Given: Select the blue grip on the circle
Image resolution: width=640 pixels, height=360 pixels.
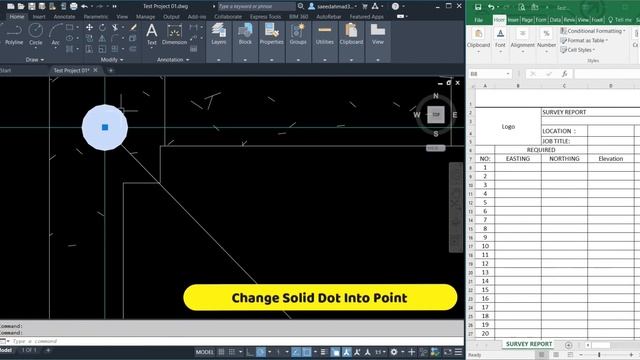Looking at the screenshot, I should 105,127.
